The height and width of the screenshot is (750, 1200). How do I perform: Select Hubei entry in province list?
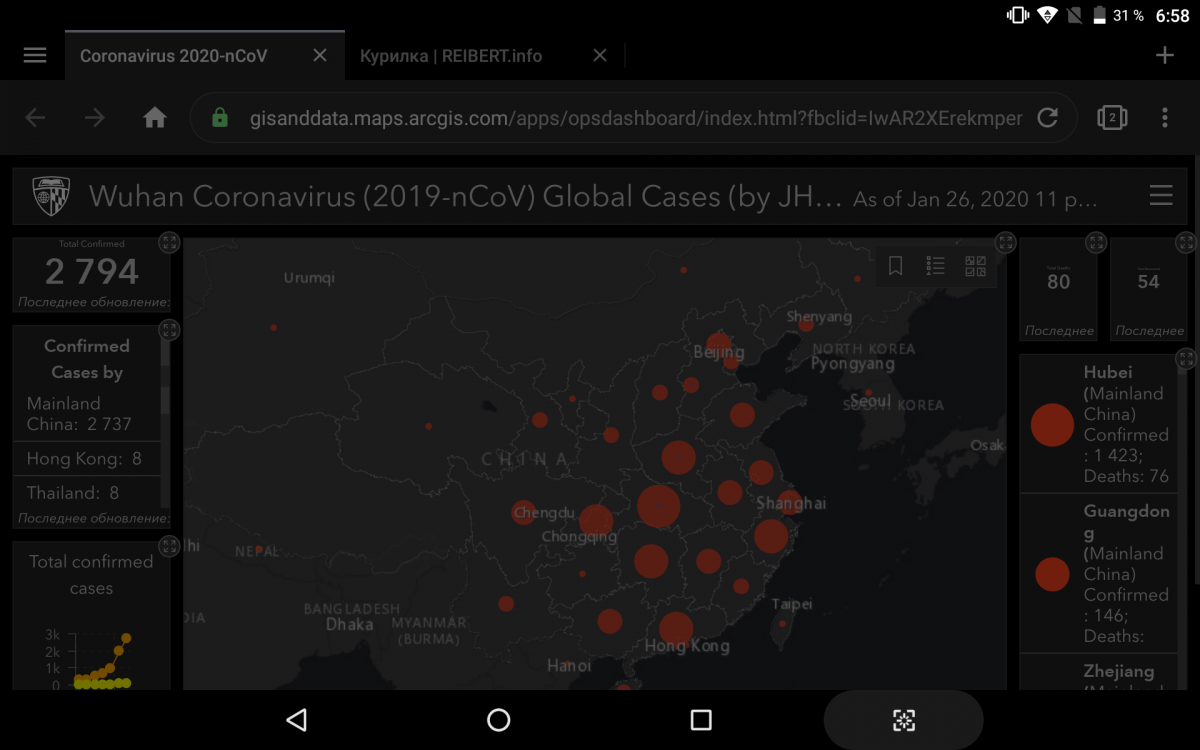pyautogui.click(x=1099, y=424)
